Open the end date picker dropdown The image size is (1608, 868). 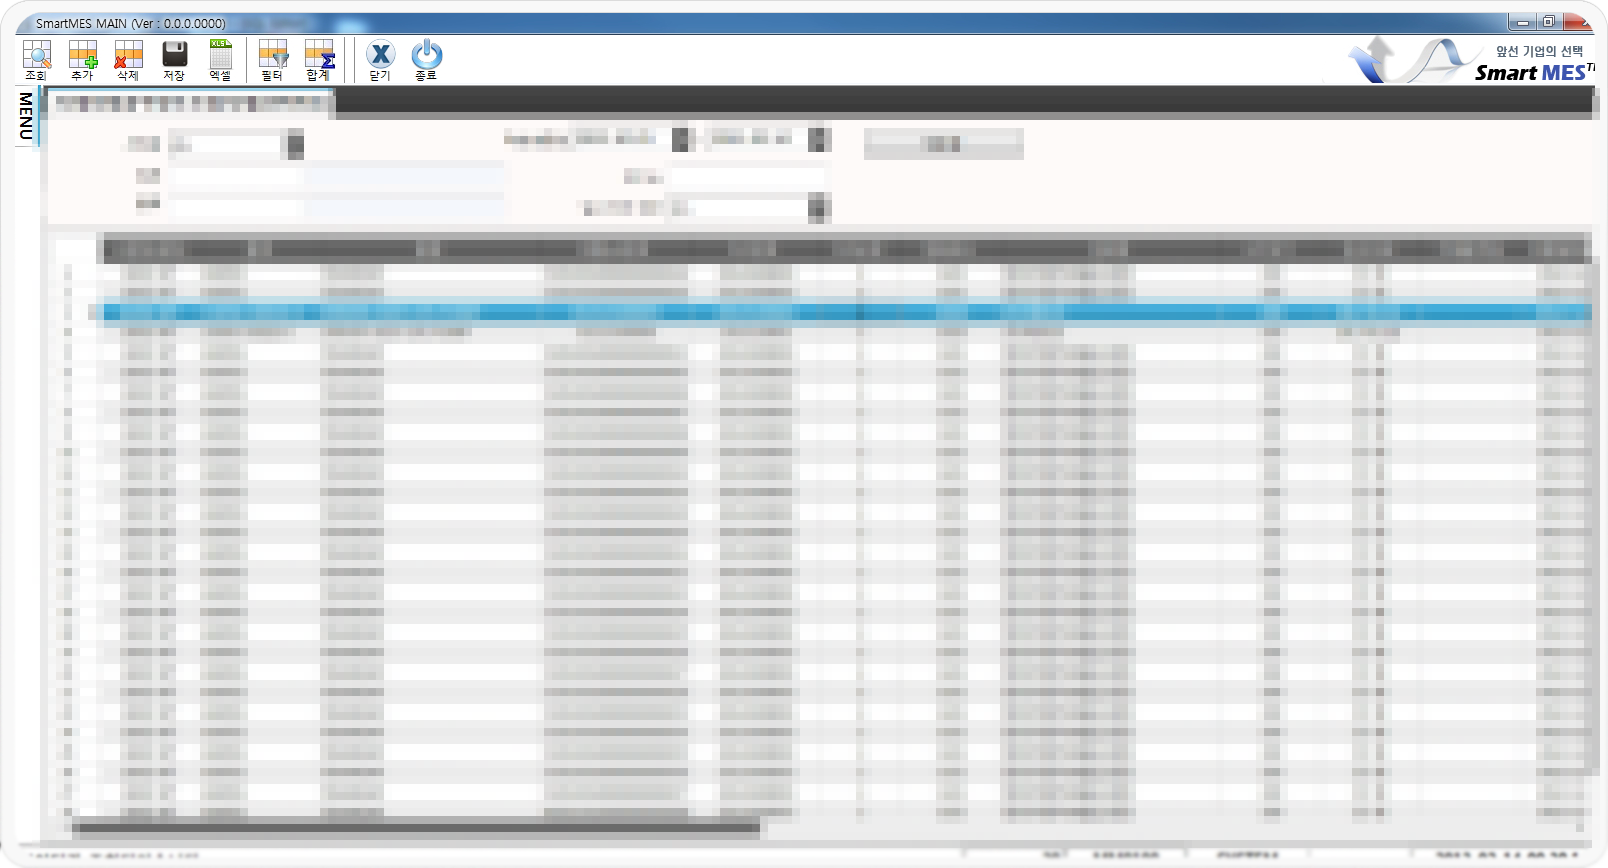tap(819, 139)
